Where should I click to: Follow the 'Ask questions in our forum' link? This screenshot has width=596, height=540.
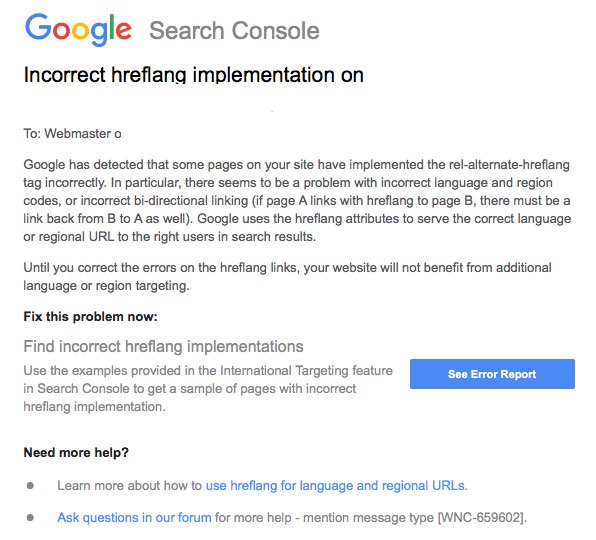pos(134,518)
